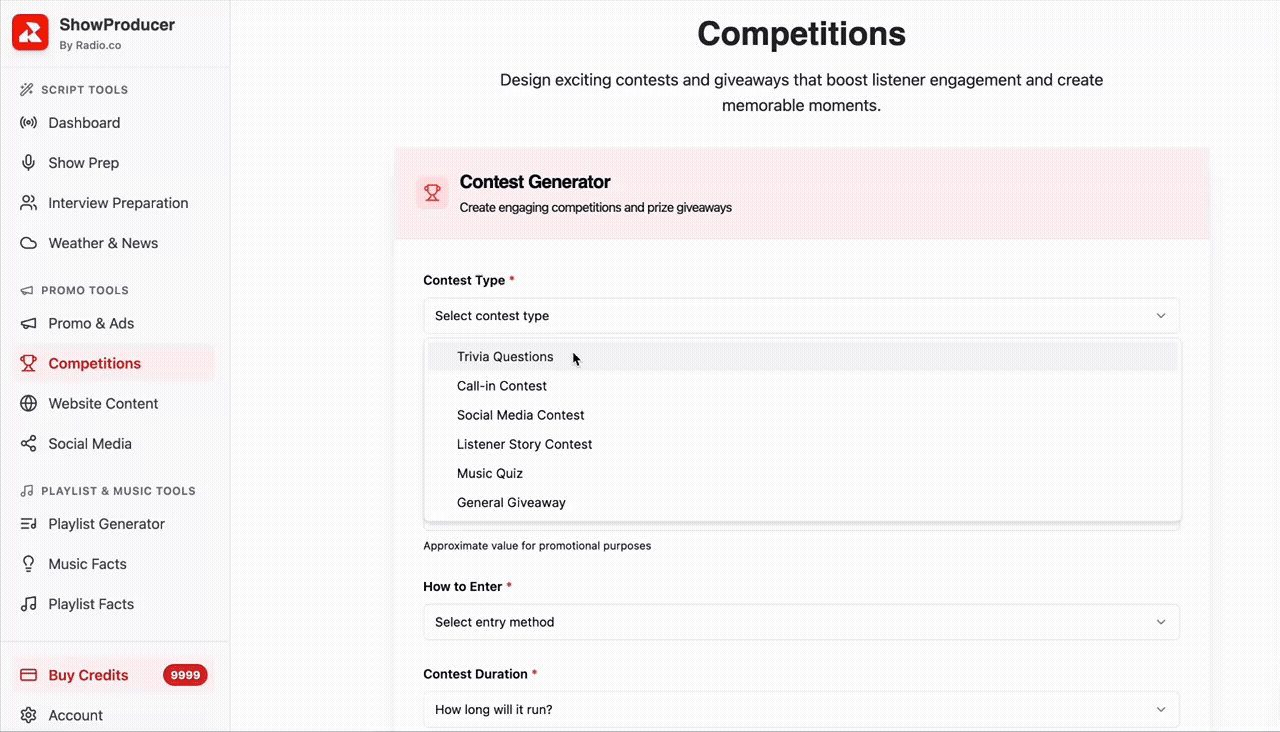Click the Music Facts lightbulb icon
The width and height of the screenshot is (1280, 732).
pos(29,564)
